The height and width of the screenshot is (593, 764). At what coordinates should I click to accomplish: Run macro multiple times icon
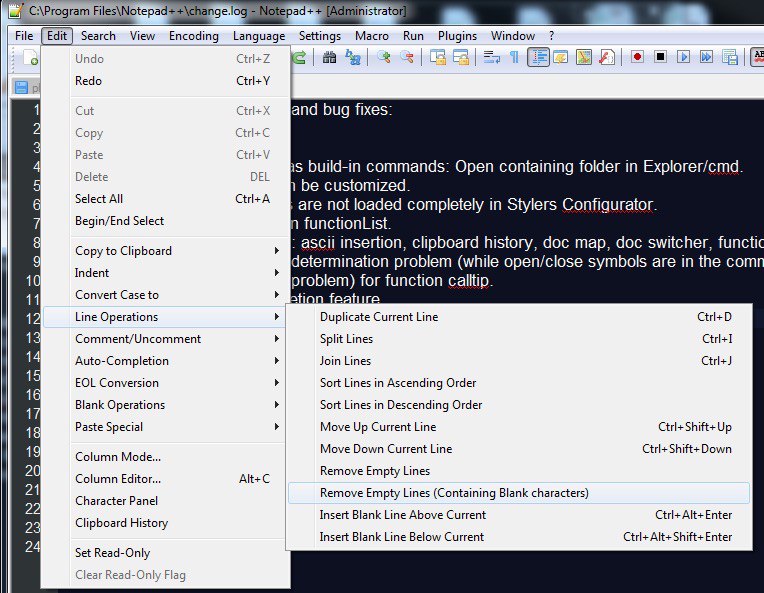coord(706,57)
